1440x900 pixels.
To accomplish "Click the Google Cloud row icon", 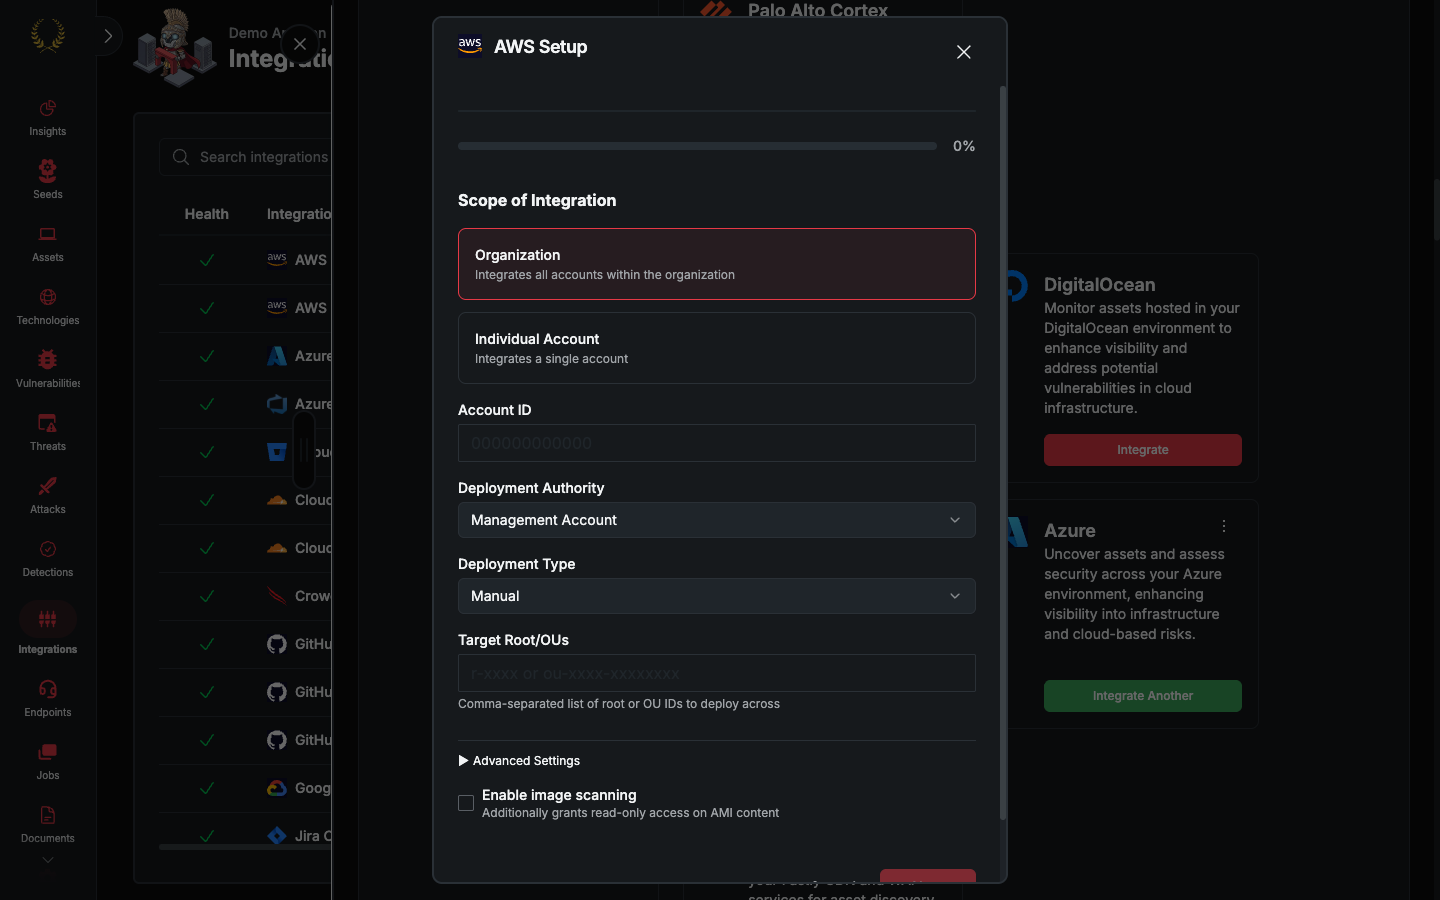I will (277, 788).
